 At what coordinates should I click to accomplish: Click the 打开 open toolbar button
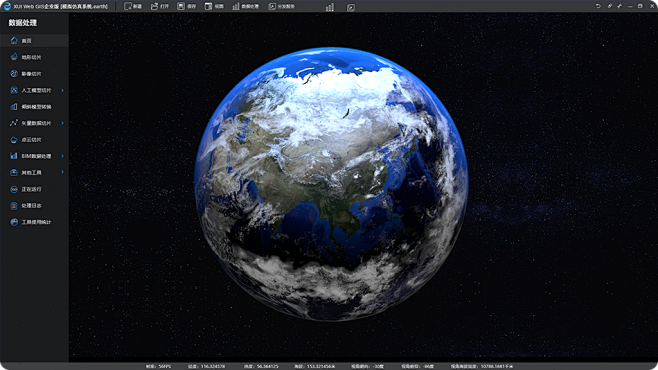[159, 6]
